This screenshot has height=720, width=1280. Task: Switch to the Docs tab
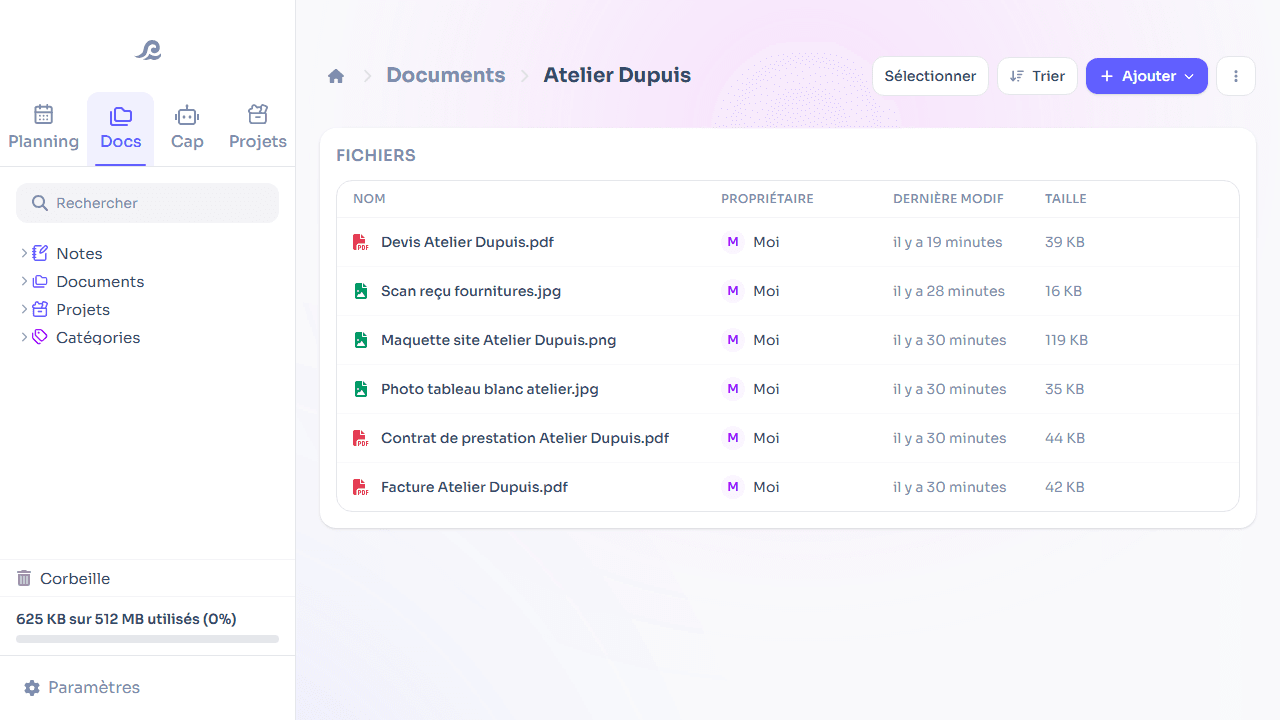[x=121, y=128]
